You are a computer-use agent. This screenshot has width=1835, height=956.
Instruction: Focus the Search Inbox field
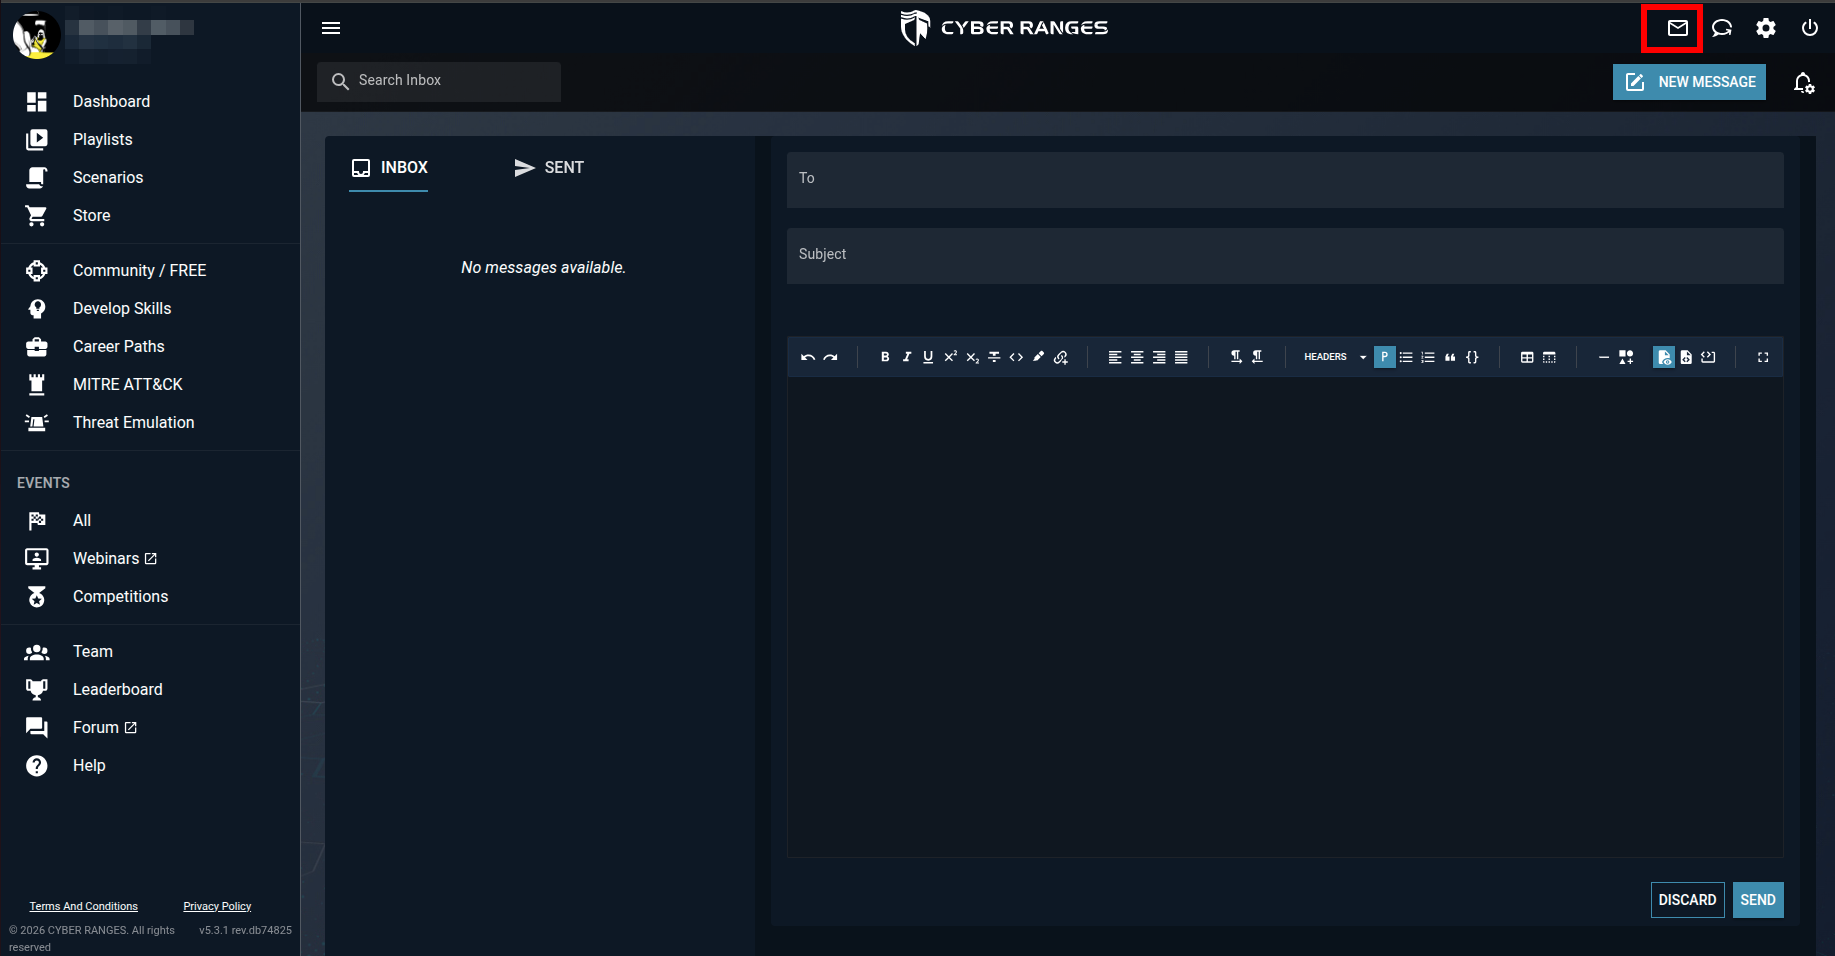439,81
